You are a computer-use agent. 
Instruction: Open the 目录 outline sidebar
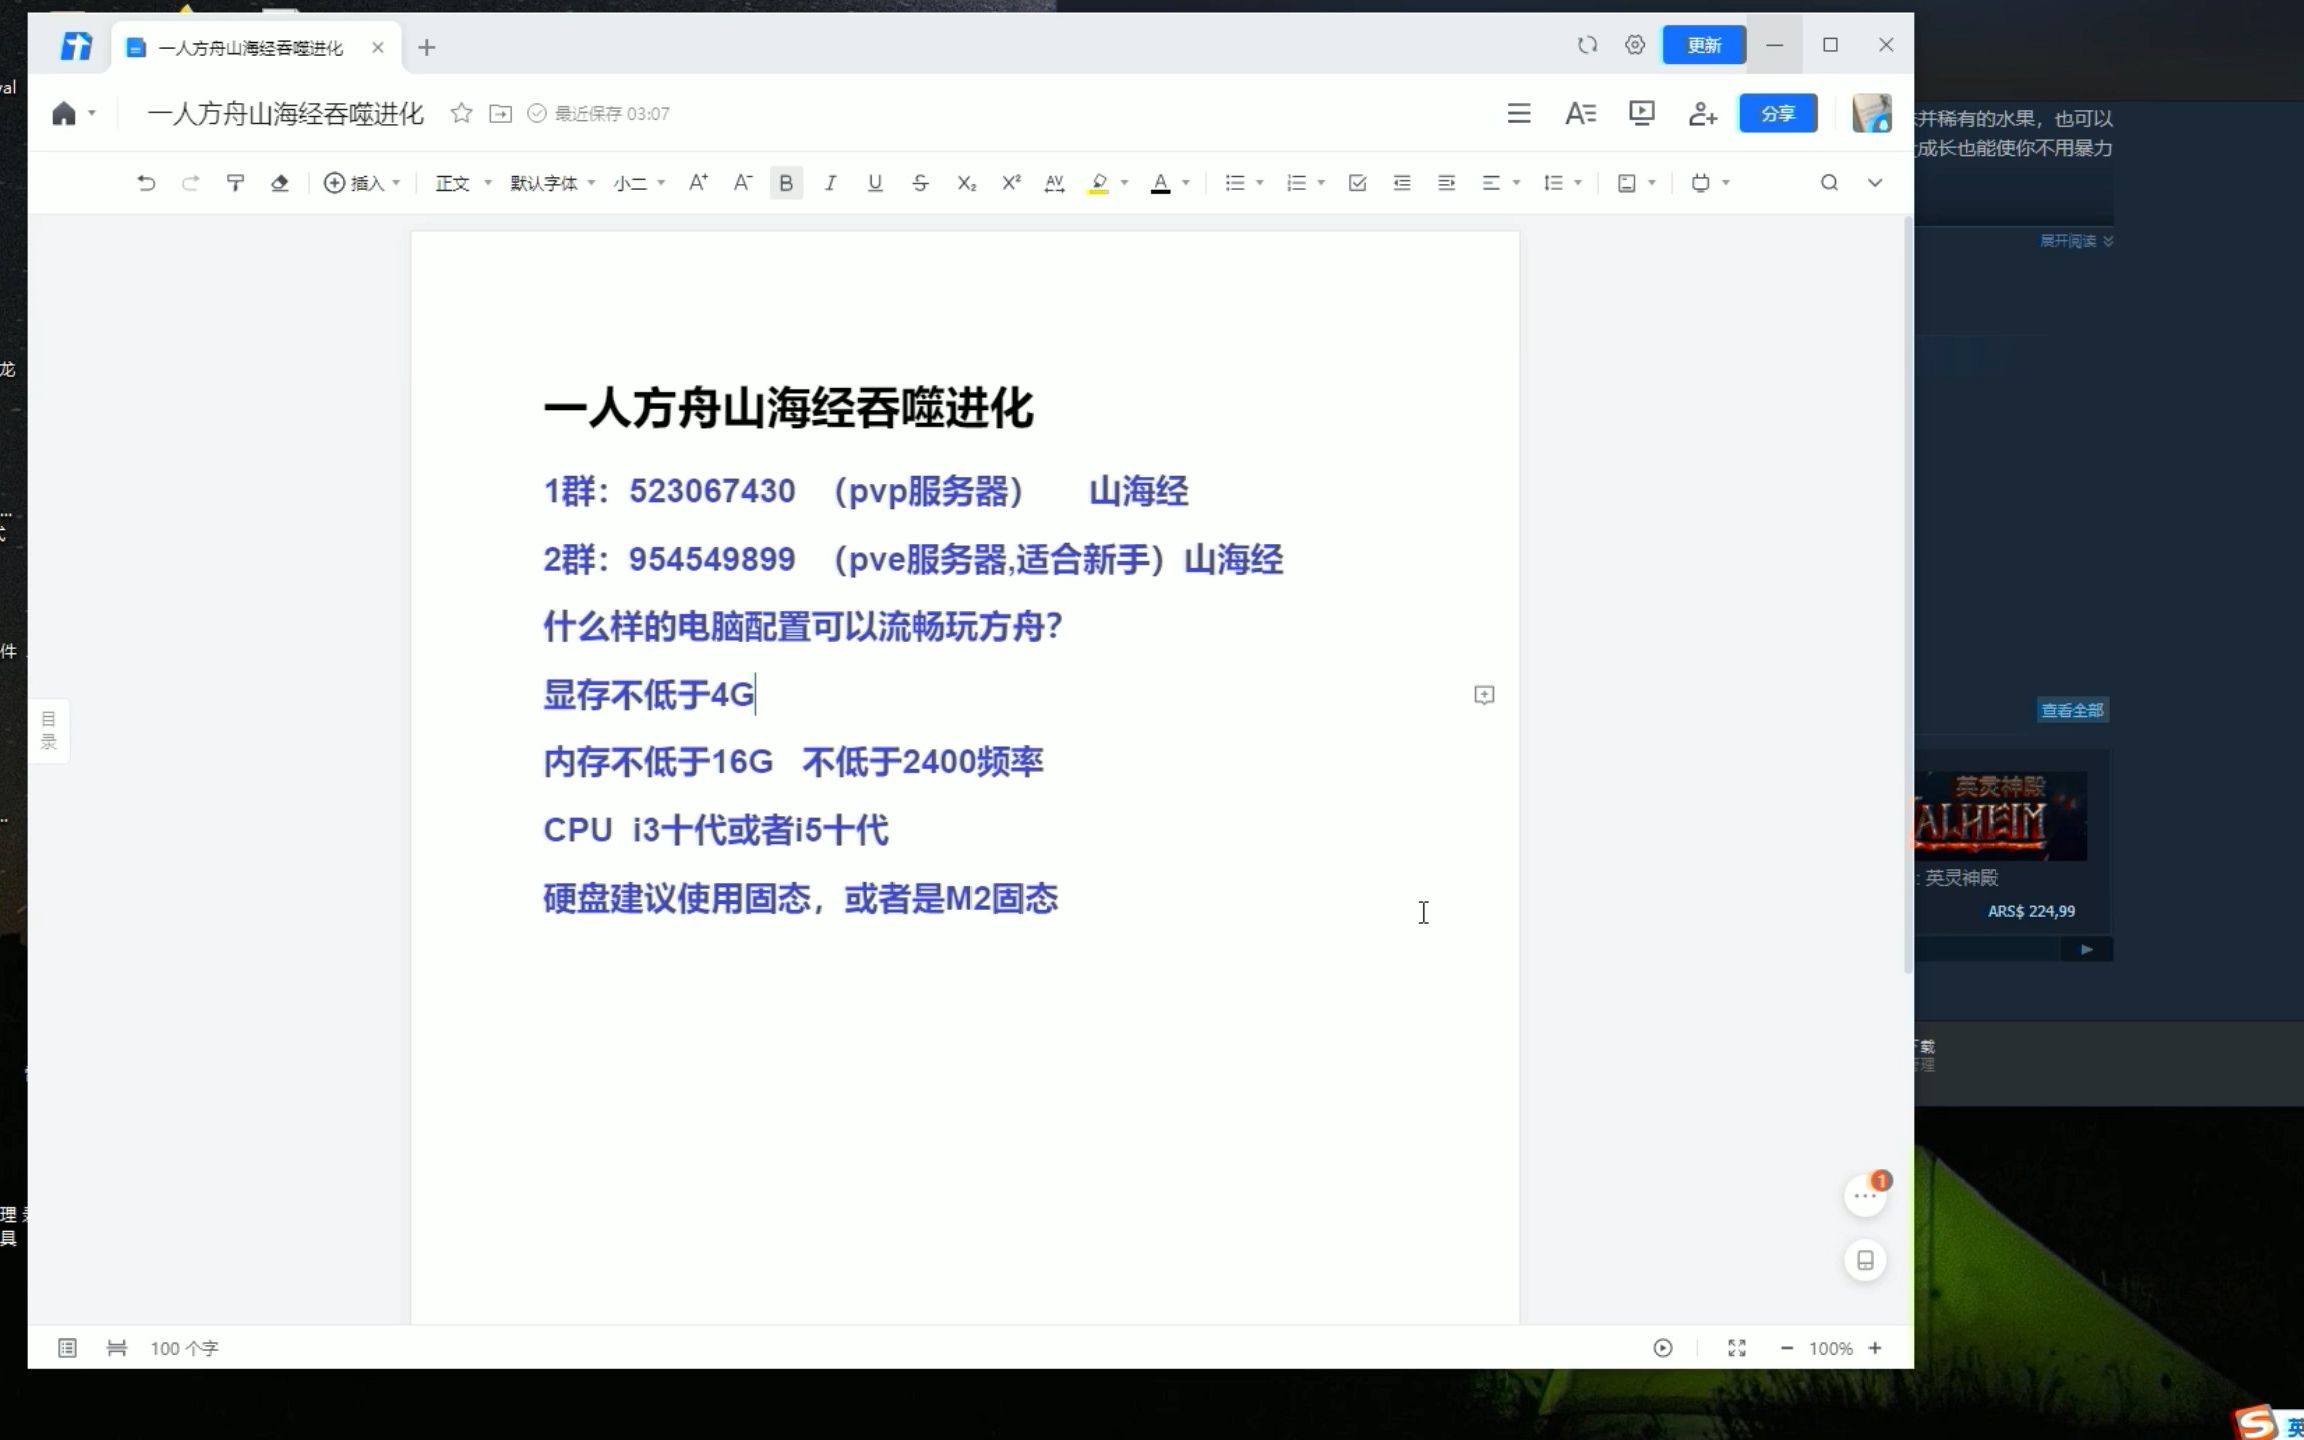[48, 730]
